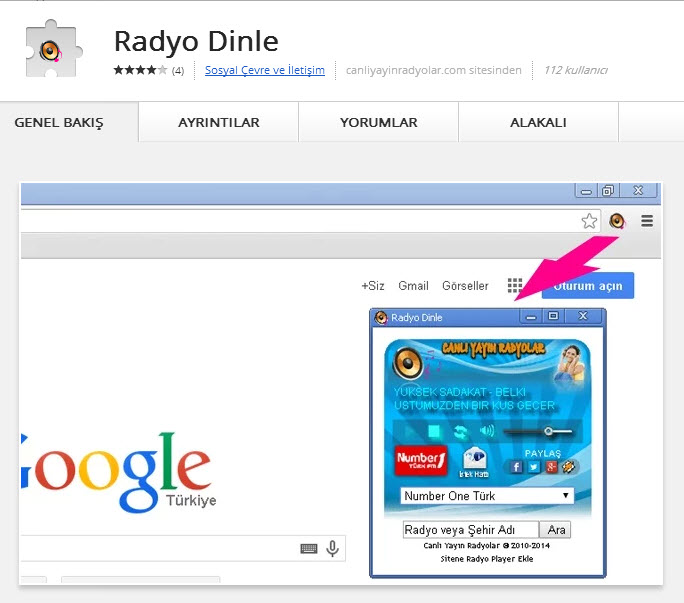Switch to the GENEL BAKIŞ tab
Image resolution: width=684 pixels, height=603 pixels.
(x=59, y=123)
